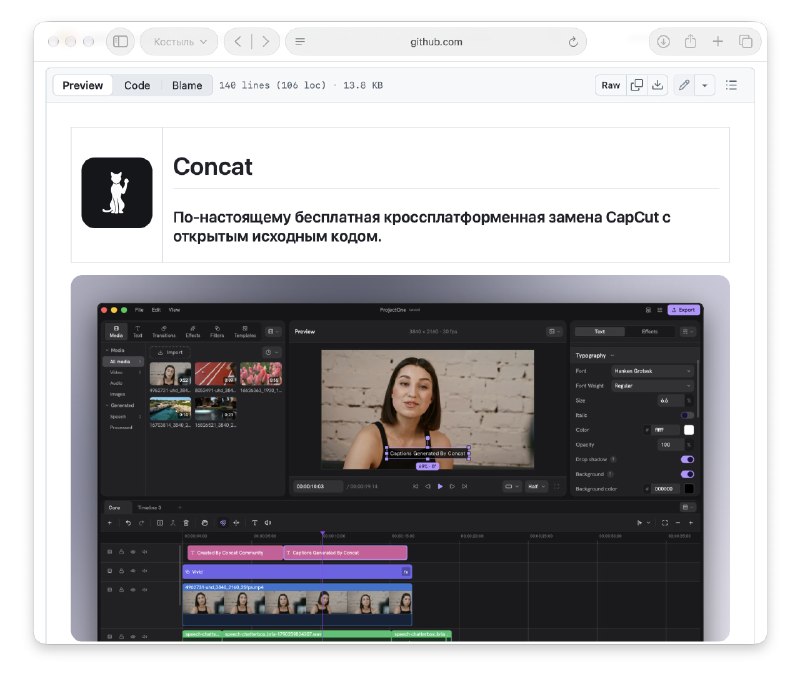Select the red running track video thumbnail
800x676 pixels.
click(x=216, y=373)
